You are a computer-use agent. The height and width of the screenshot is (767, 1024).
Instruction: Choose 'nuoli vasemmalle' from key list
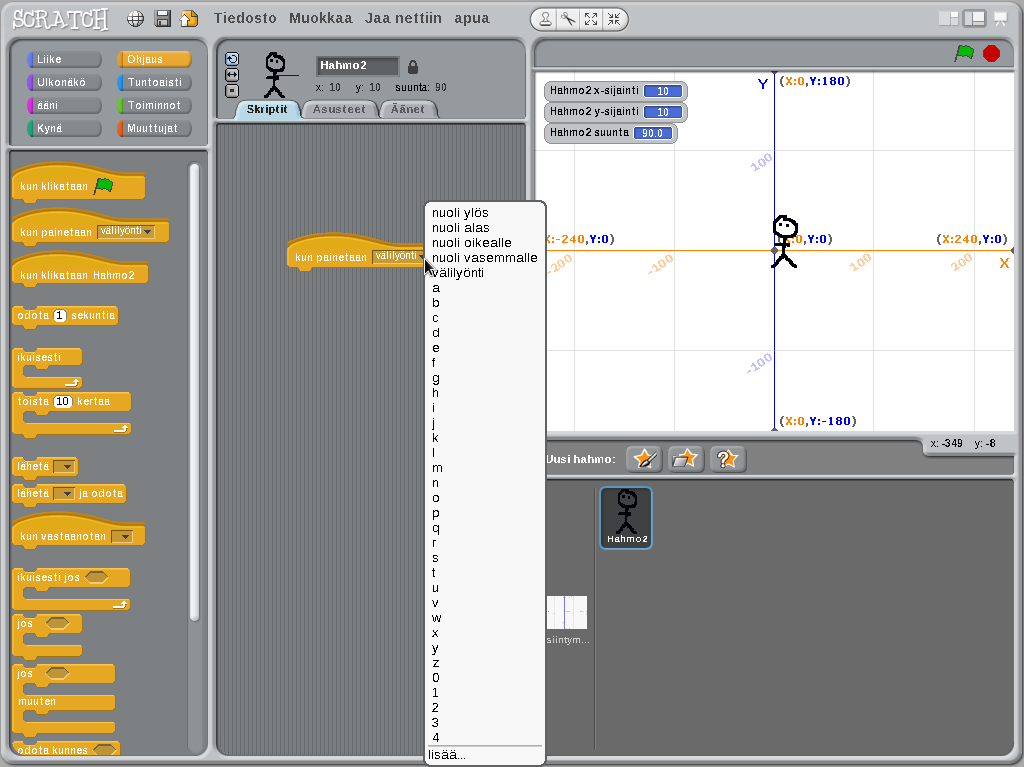485,258
